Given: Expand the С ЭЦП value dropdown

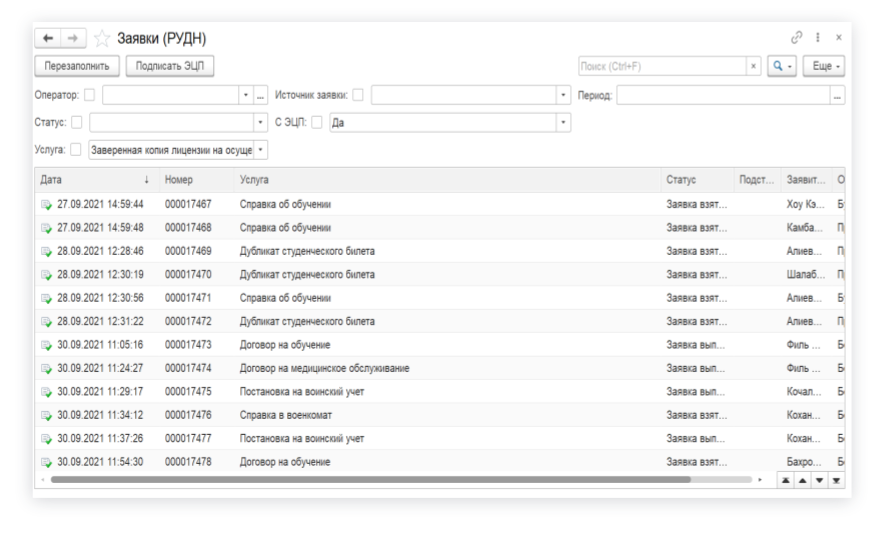Looking at the screenshot, I should click(563, 122).
